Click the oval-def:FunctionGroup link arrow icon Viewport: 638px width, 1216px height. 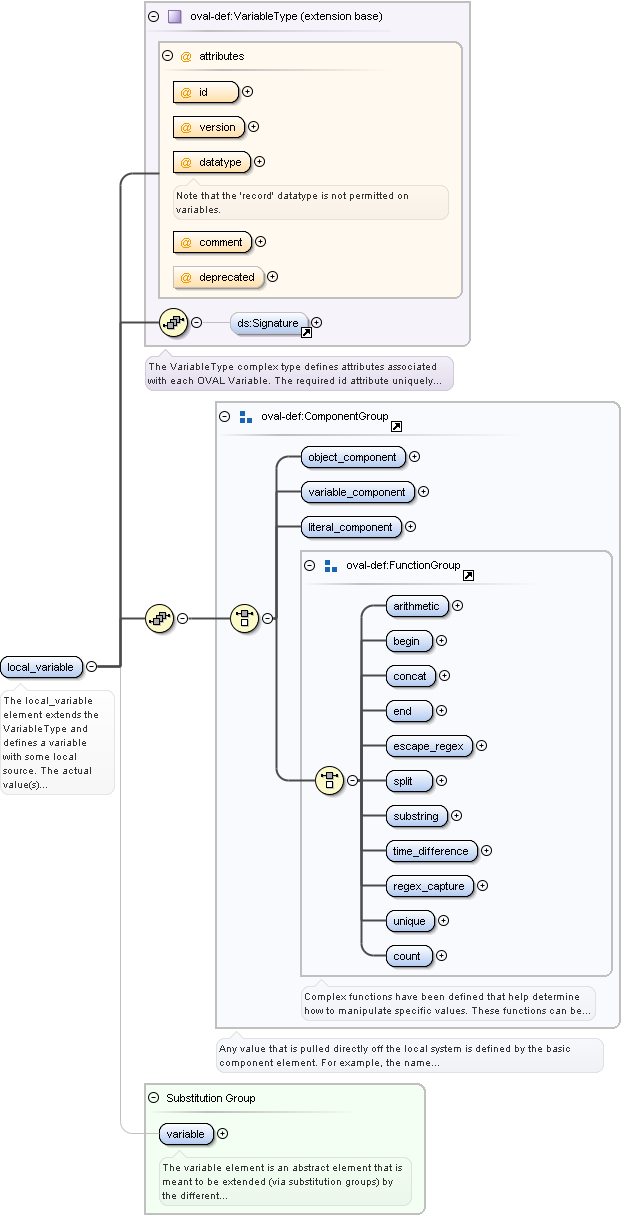[468, 575]
